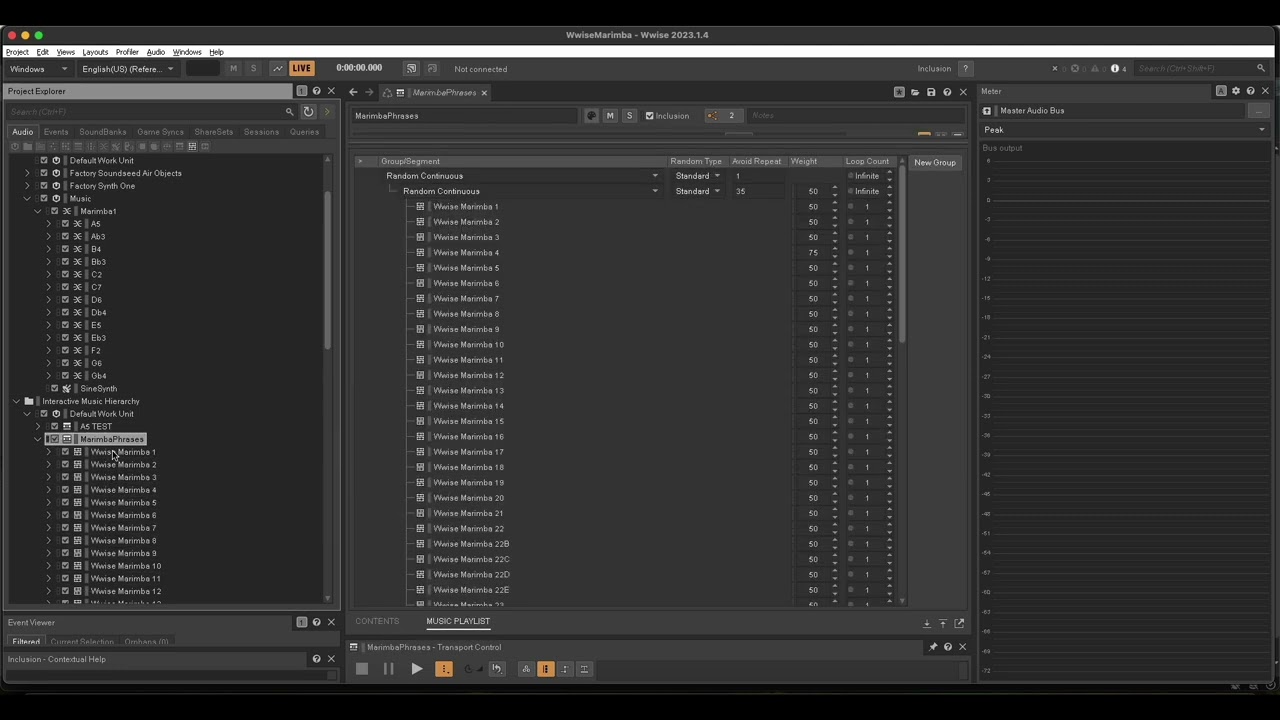
Task: Open Meter panel settings gear
Action: pos(1236,91)
